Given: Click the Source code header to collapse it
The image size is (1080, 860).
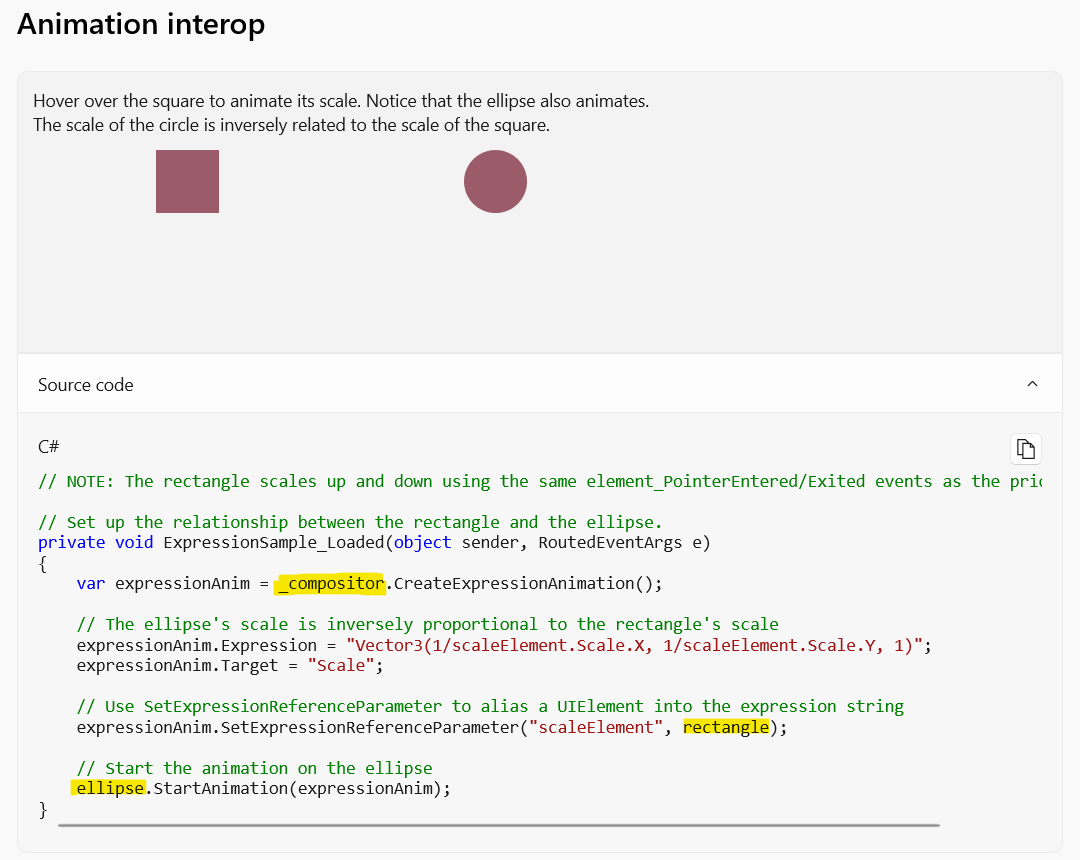Looking at the screenshot, I should click(85, 384).
